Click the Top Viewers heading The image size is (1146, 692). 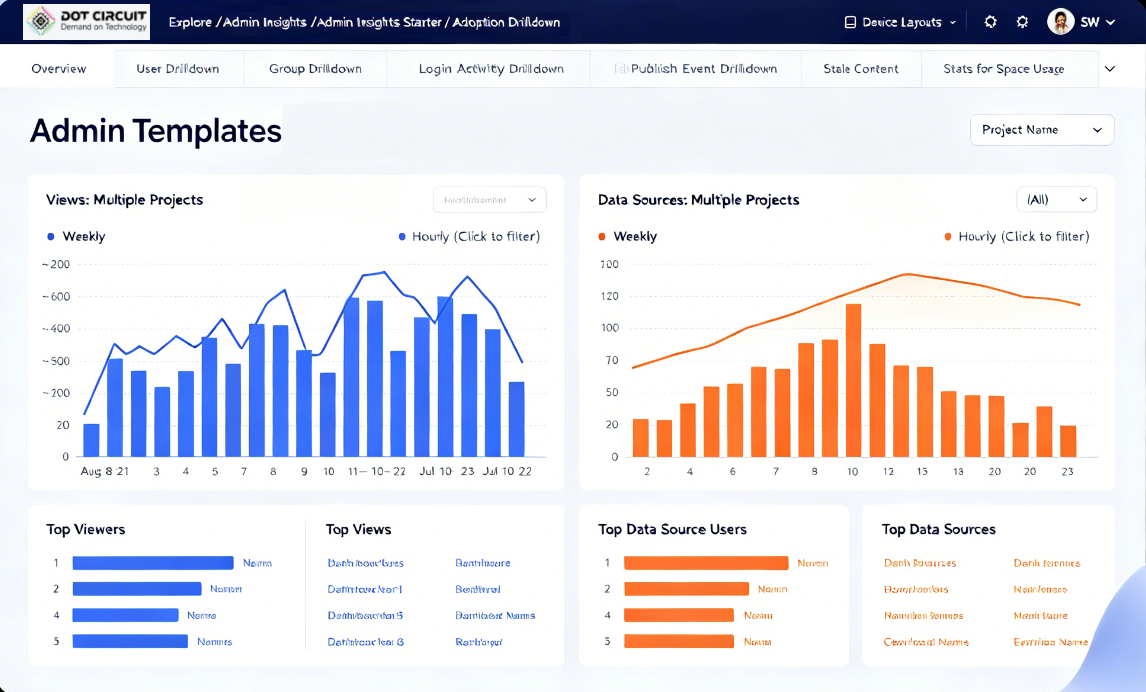click(x=86, y=529)
